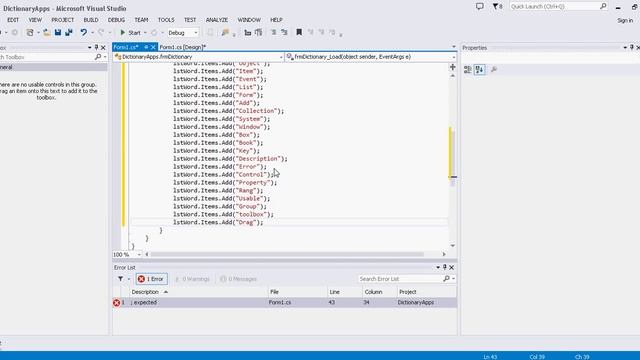Switch to the Form1.cs [Design]* tab
The width and height of the screenshot is (640, 360).
click(x=182, y=47)
